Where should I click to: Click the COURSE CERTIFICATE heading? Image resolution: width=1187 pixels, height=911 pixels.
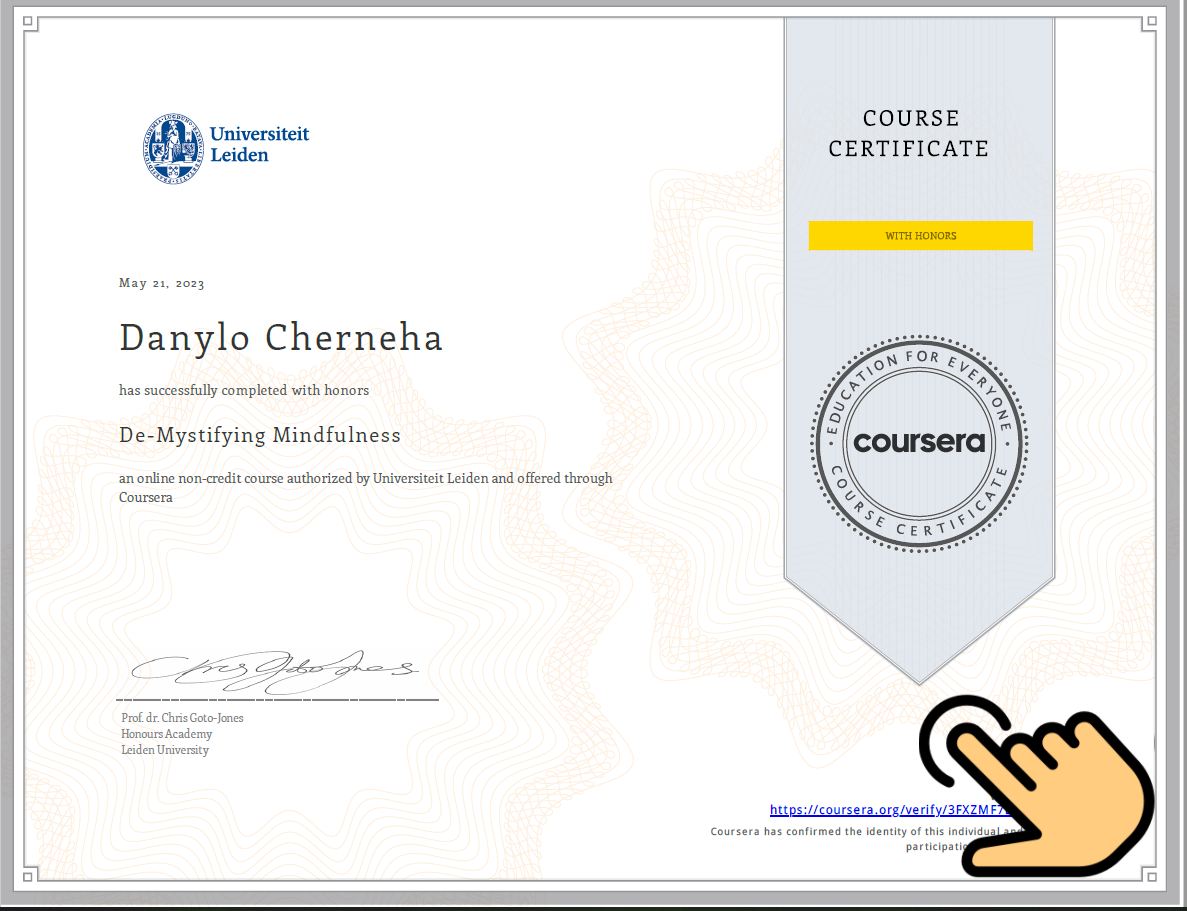908,133
